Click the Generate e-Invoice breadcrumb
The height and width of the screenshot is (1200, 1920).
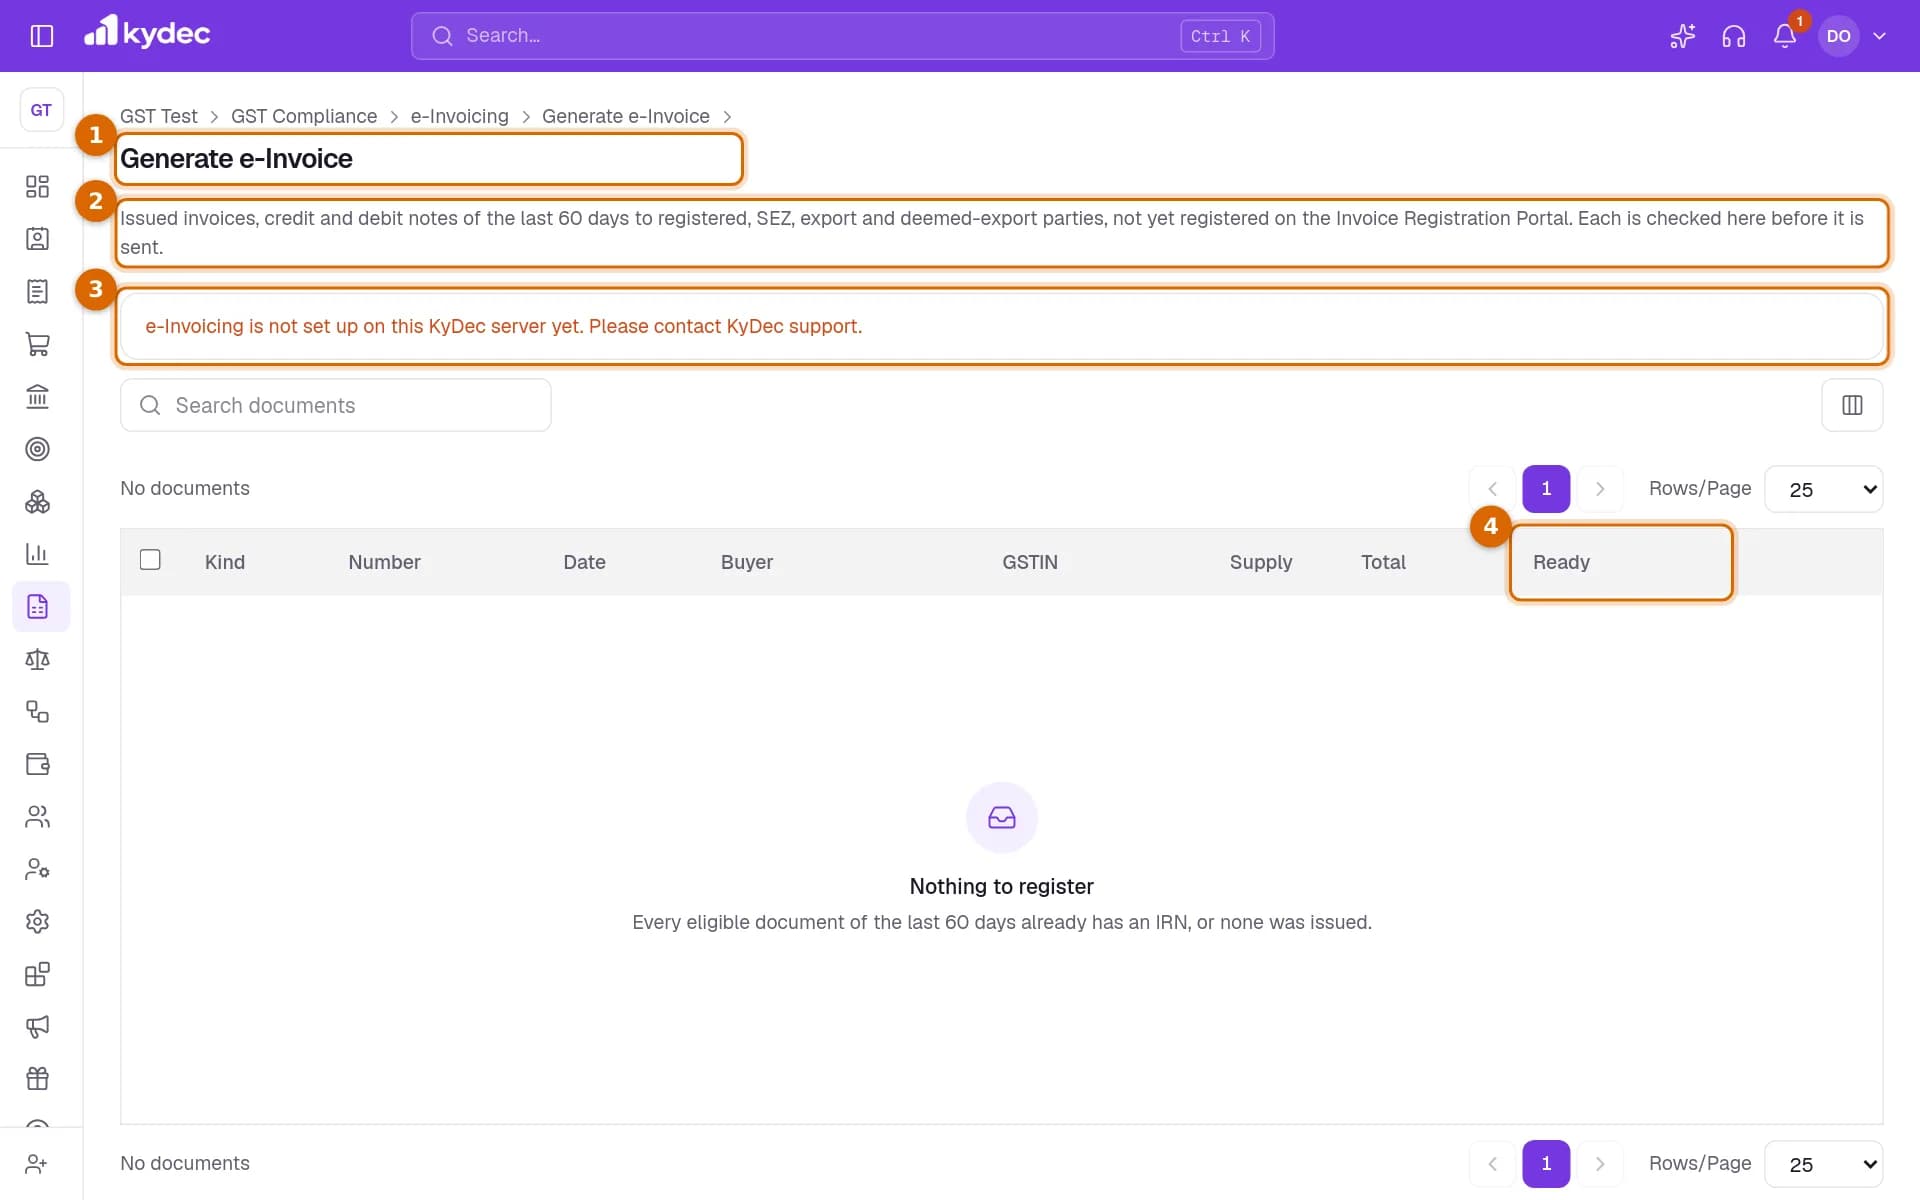click(626, 116)
